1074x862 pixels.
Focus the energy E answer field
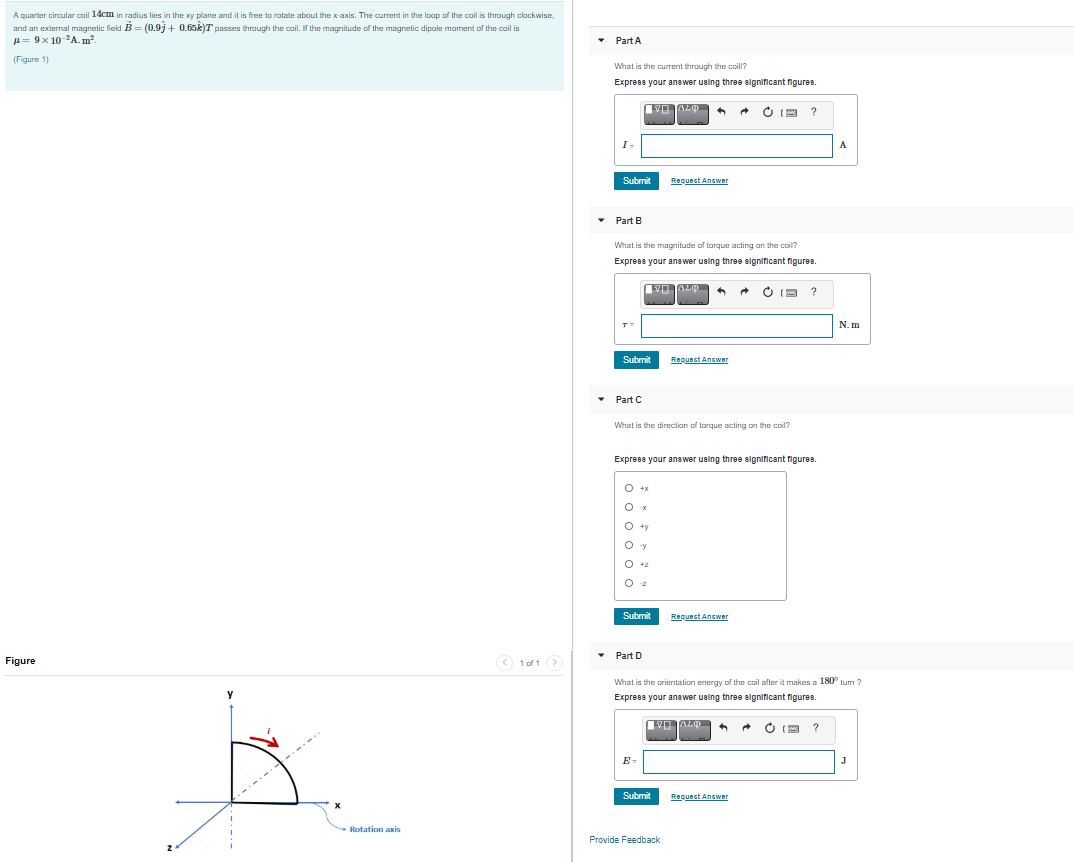(739, 762)
